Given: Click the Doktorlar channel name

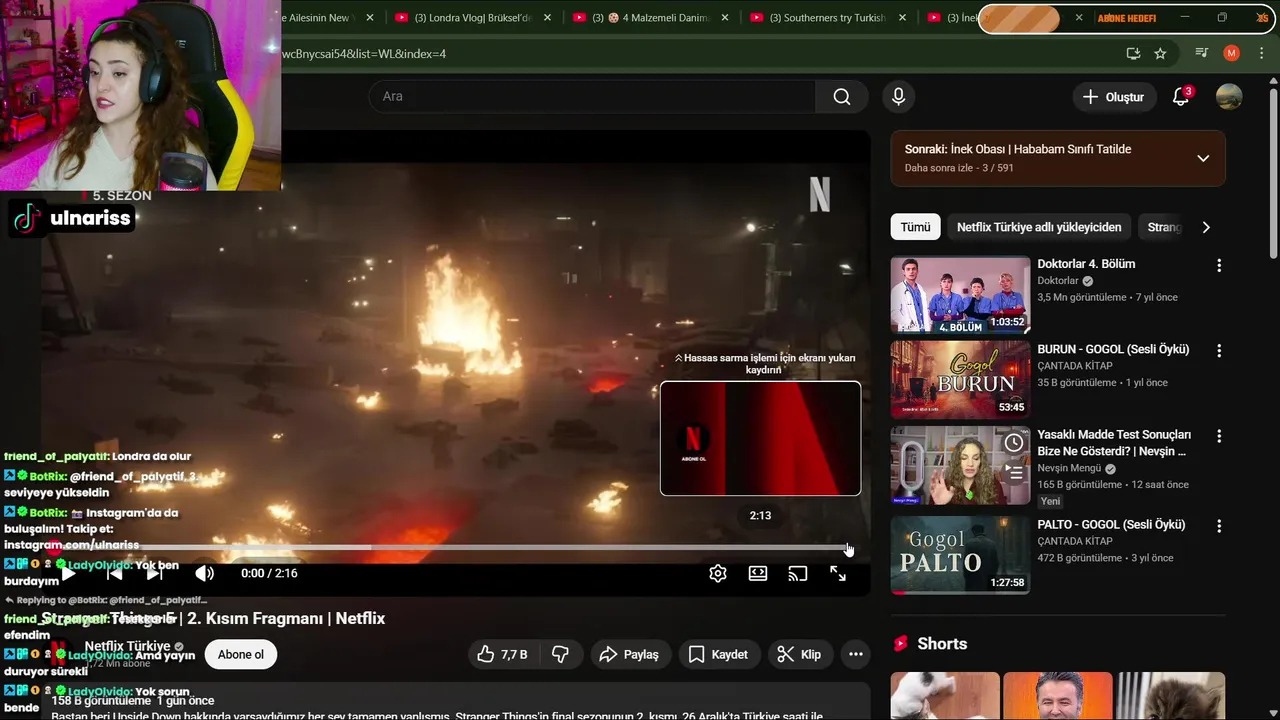Looking at the screenshot, I should click(x=1058, y=281).
